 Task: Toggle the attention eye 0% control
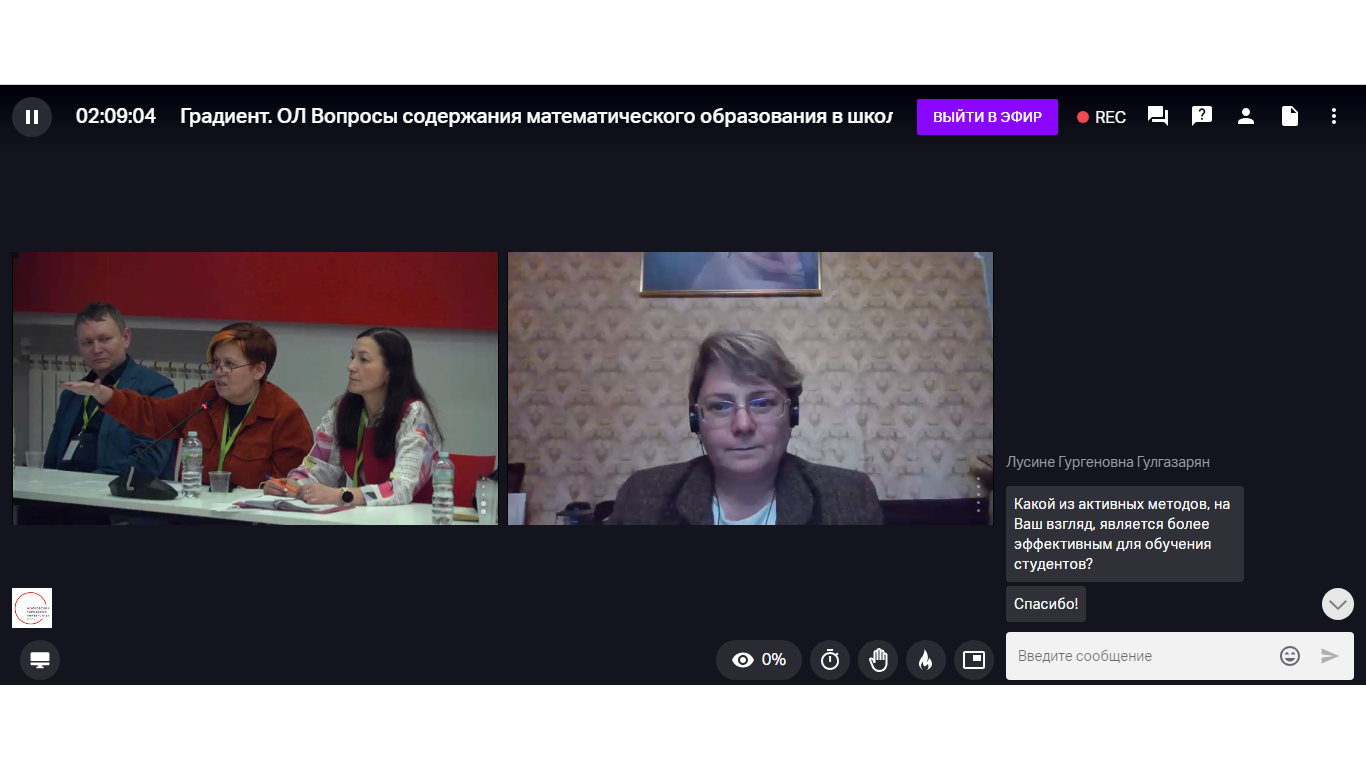coord(759,660)
